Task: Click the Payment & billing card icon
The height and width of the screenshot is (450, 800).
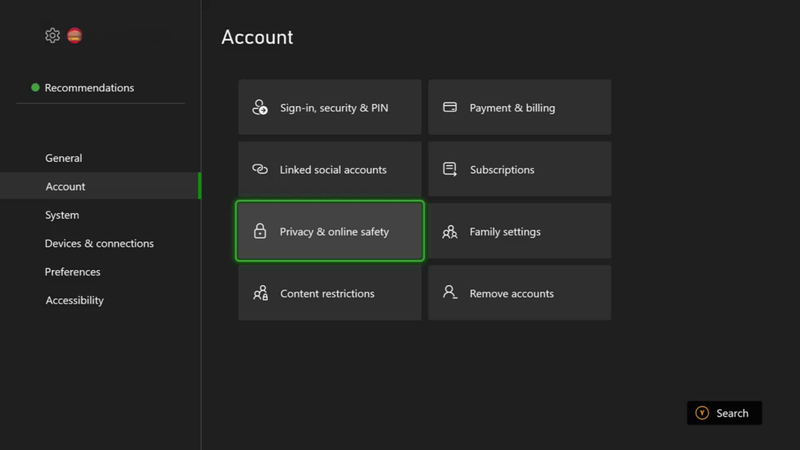Action: [449, 107]
